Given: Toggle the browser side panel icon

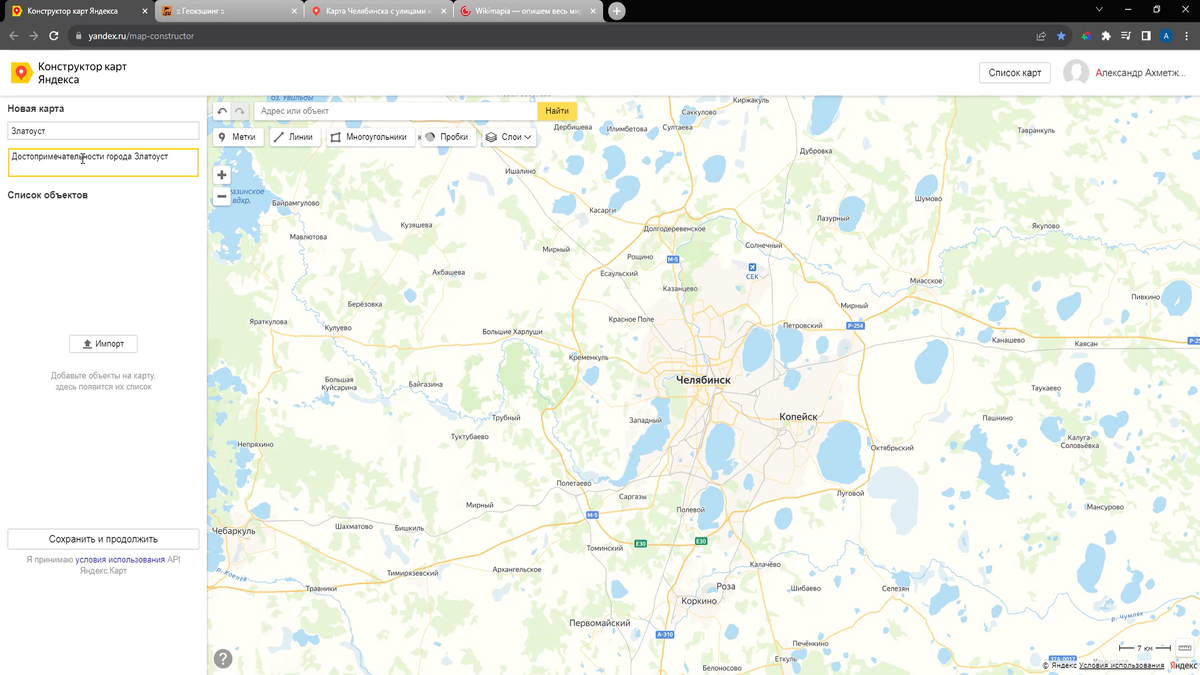Looking at the screenshot, I should pyautogui.click(x=1146, y=36).
